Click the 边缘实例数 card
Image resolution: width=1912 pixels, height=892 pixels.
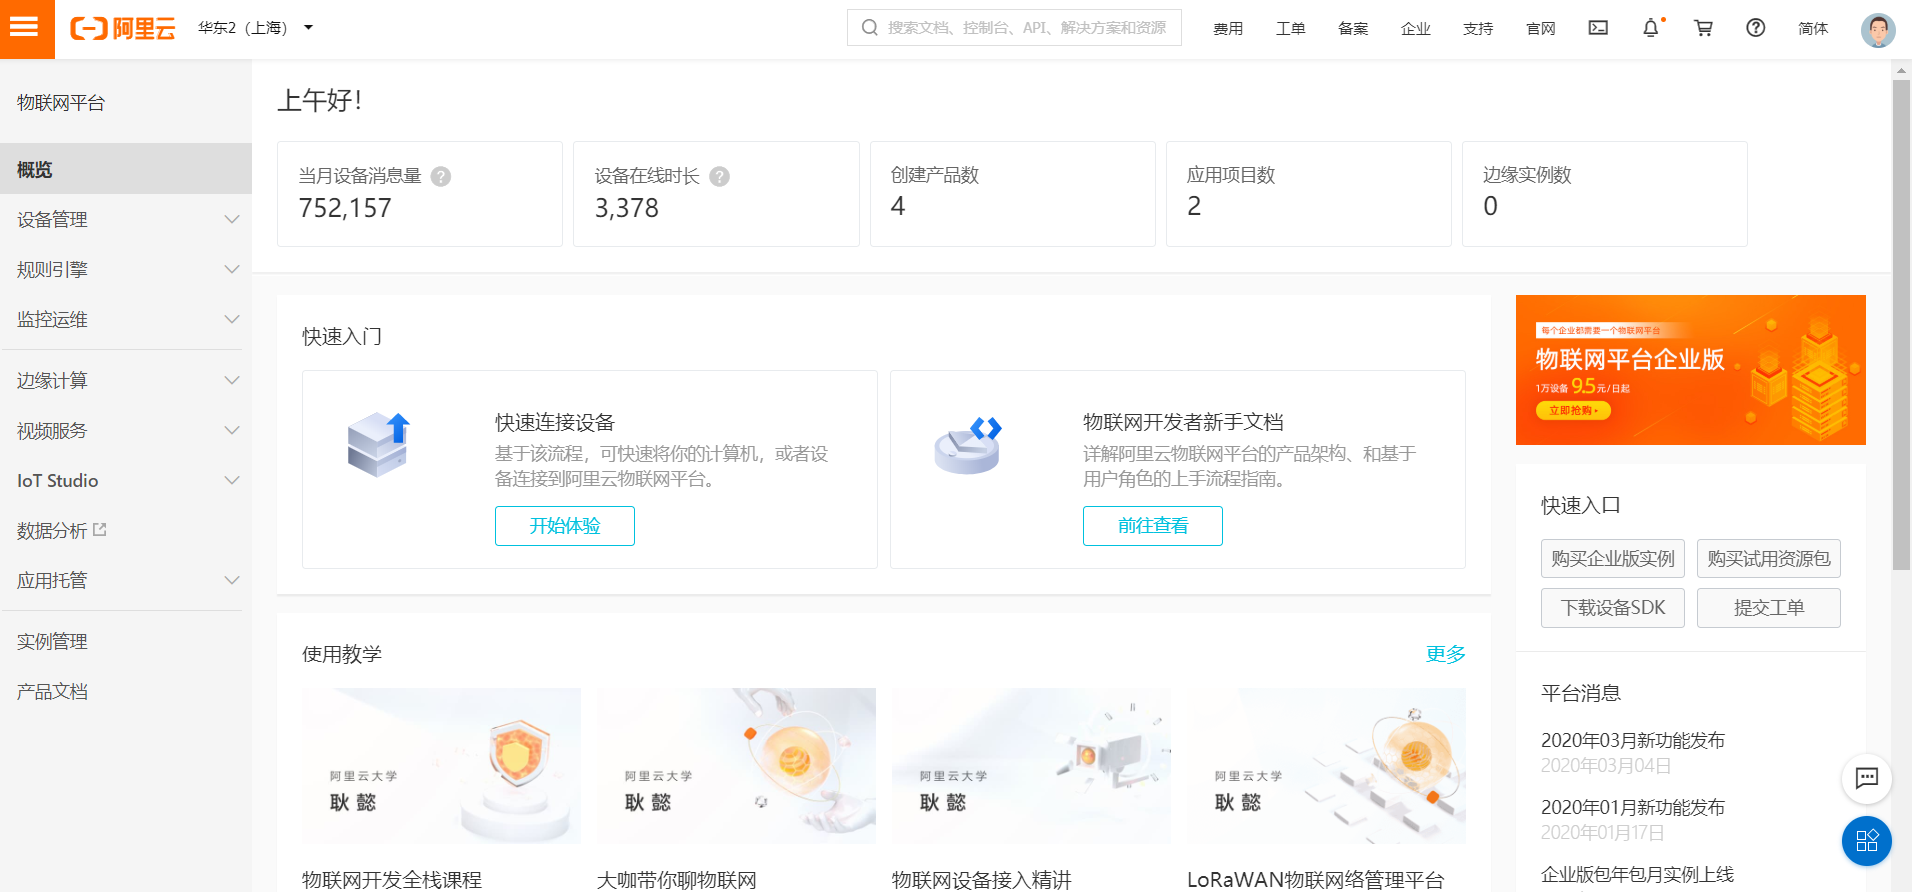[x=1604, y=194]
